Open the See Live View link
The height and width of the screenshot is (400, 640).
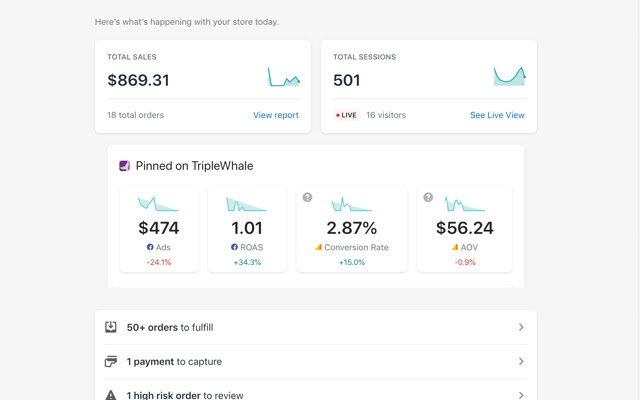pyautogui.click(x=497, y=115)
